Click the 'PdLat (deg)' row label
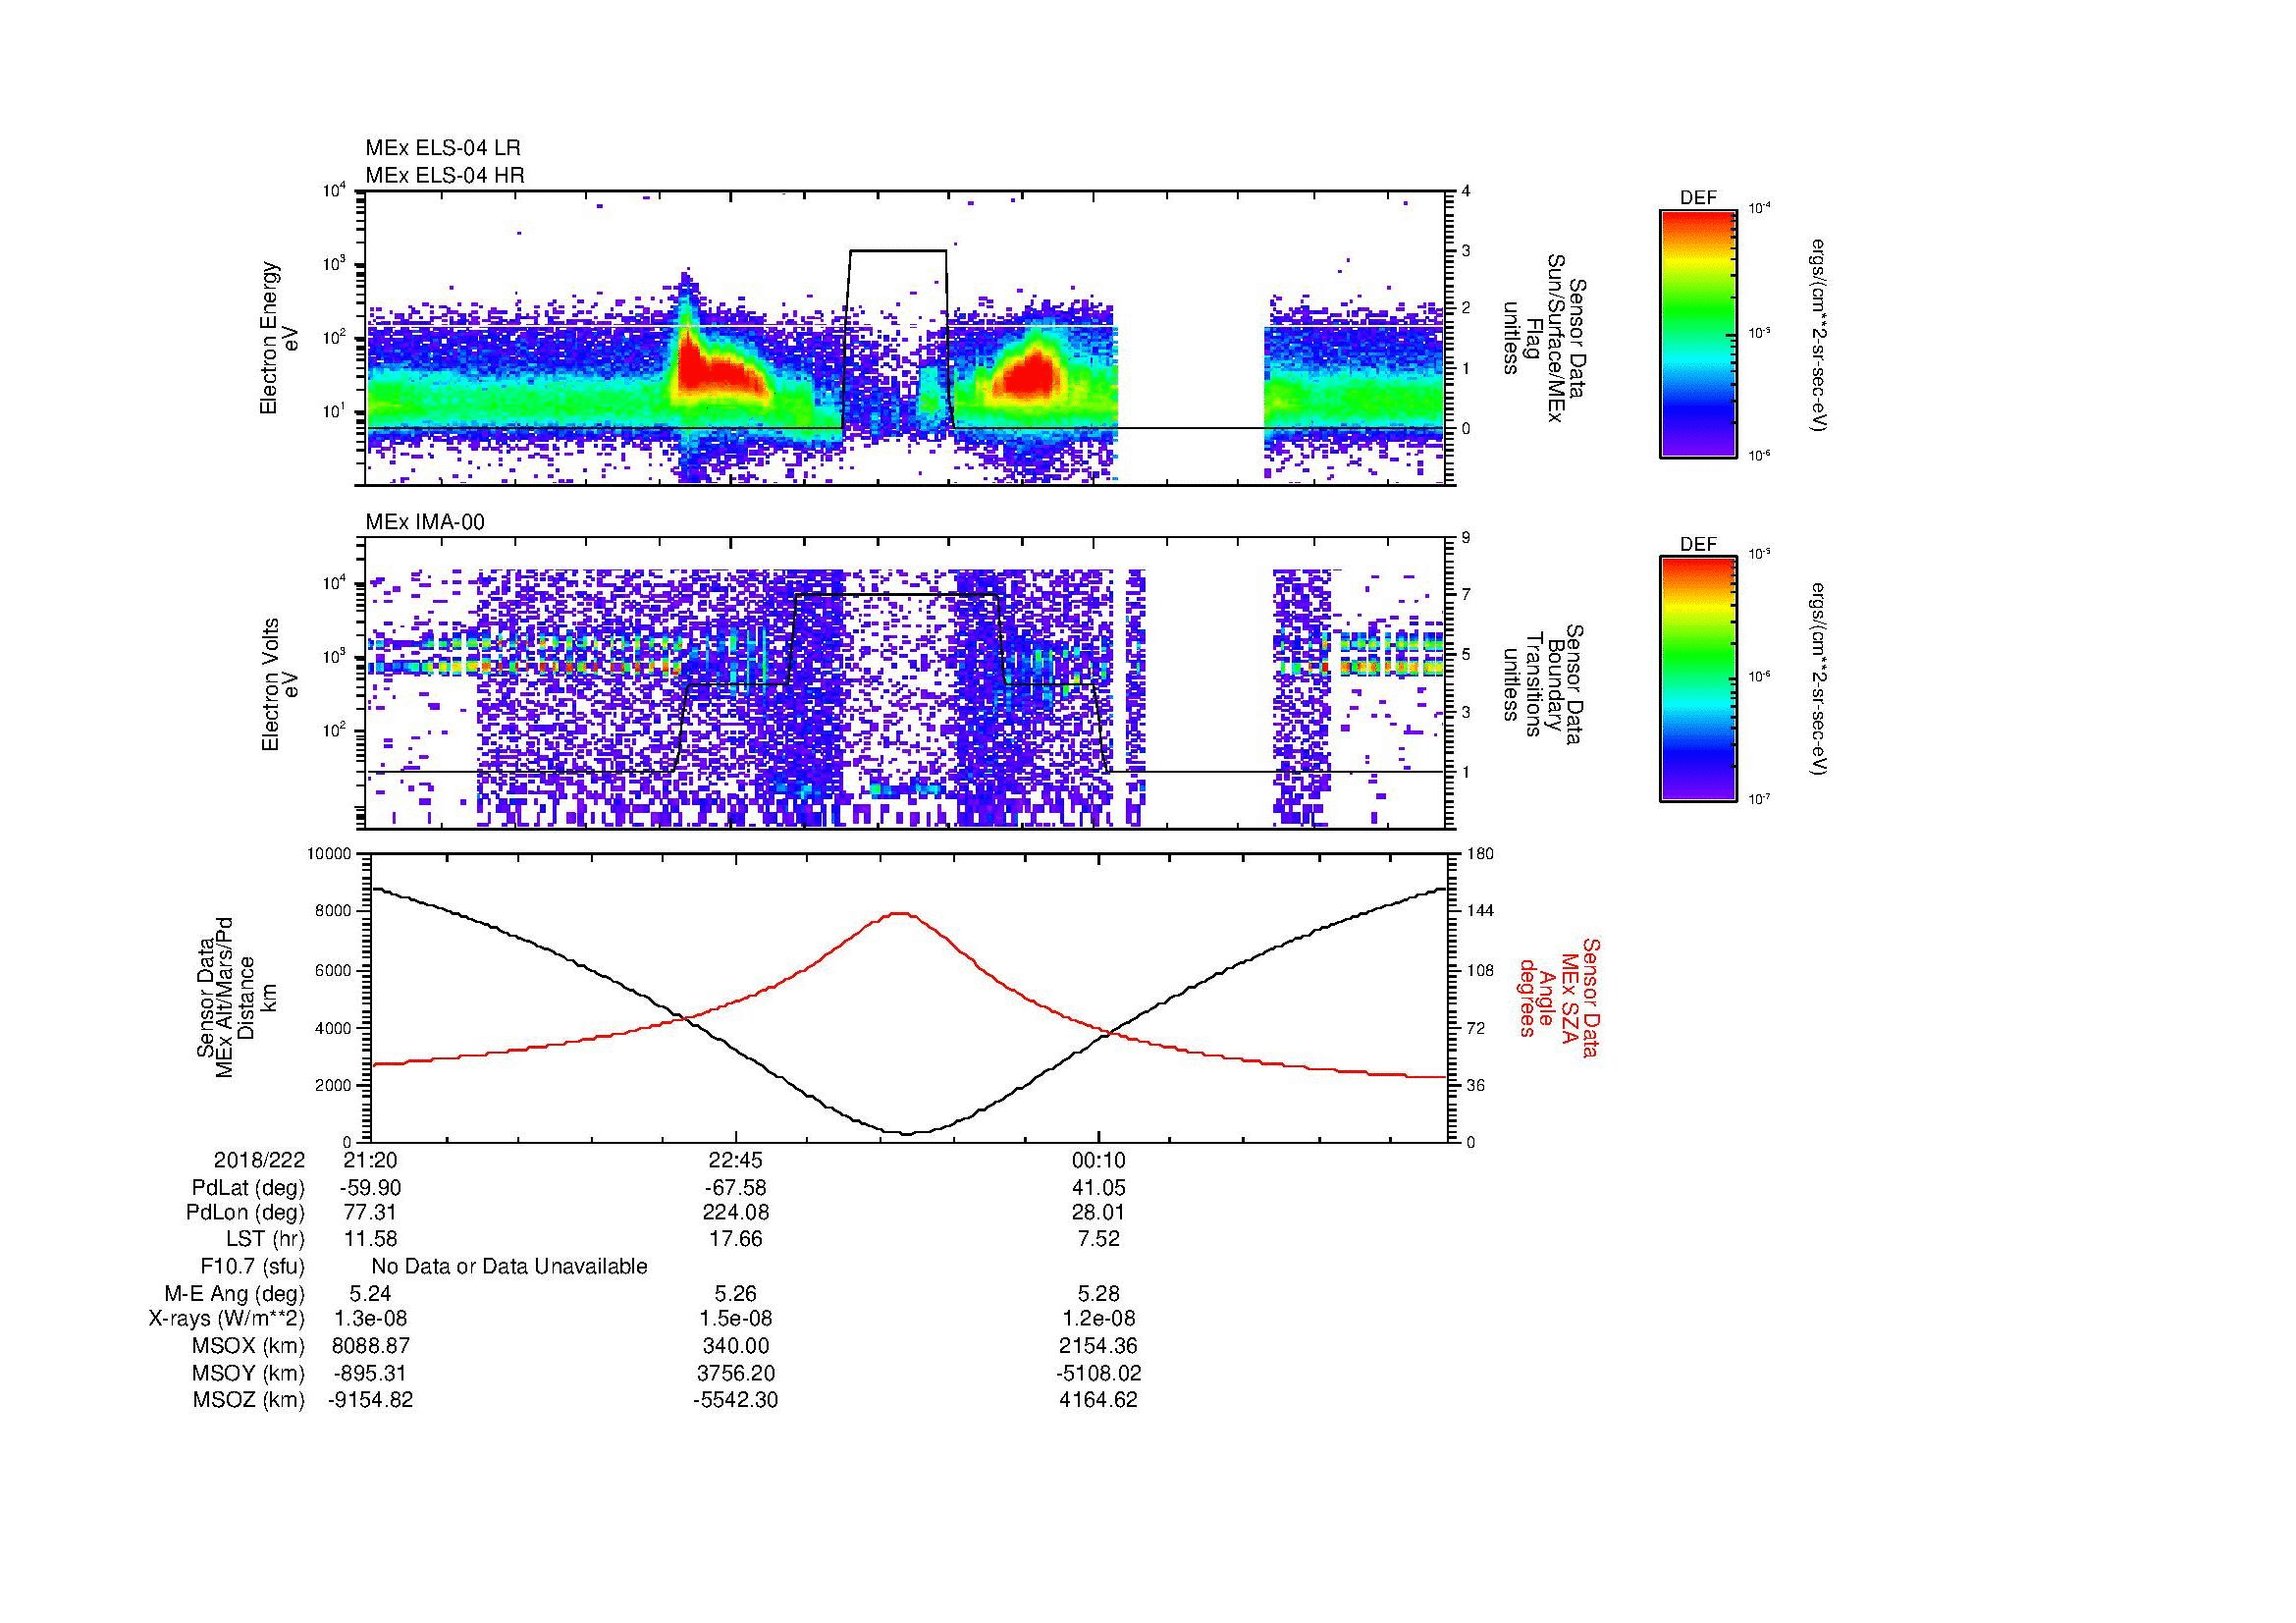This screenshot has height=1623, width=2296. pyautogui.click(x=248, y=1188)
